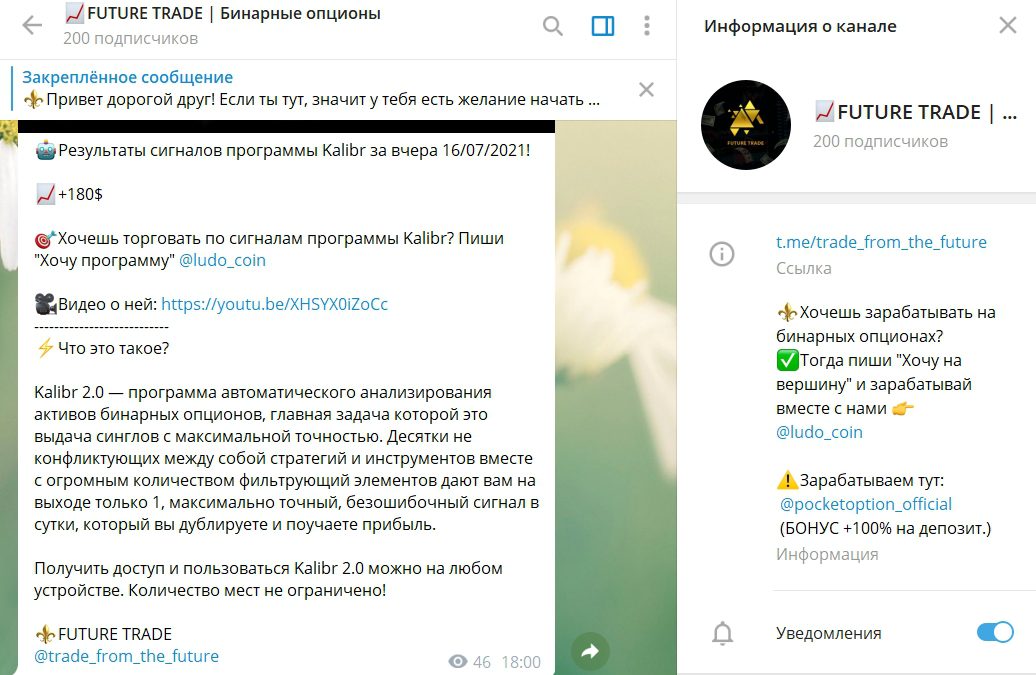Click the FUTURE TRADE channel avatar

pos(745,125)
